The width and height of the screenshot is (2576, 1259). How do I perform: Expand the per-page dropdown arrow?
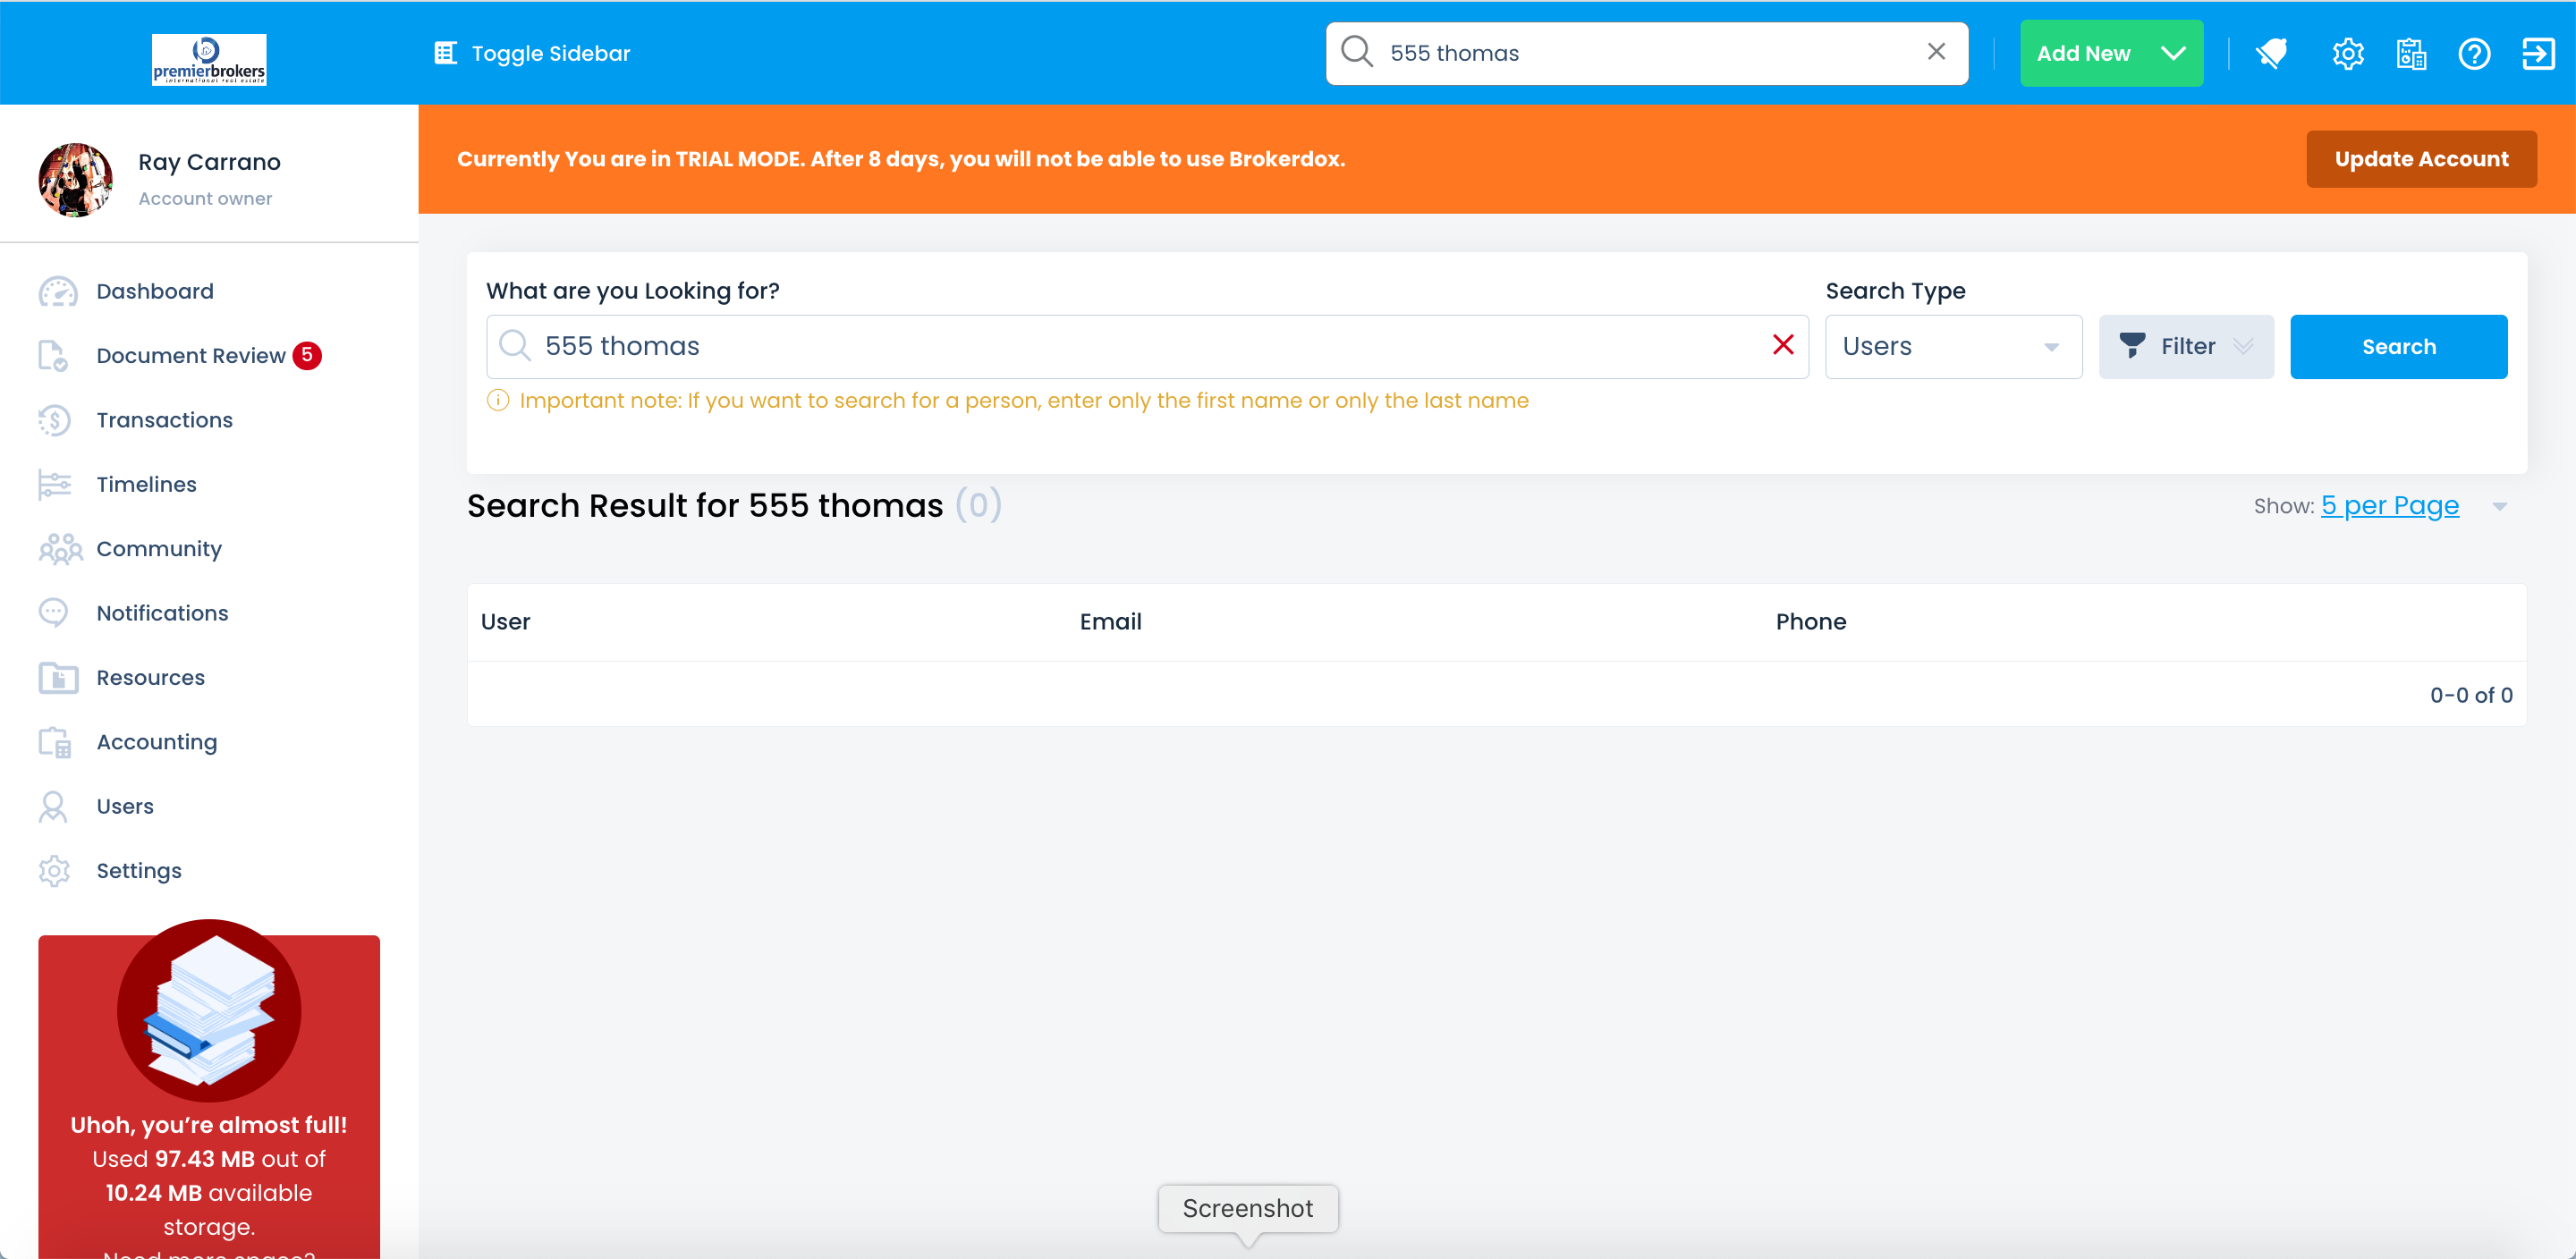coord(2499,506)
